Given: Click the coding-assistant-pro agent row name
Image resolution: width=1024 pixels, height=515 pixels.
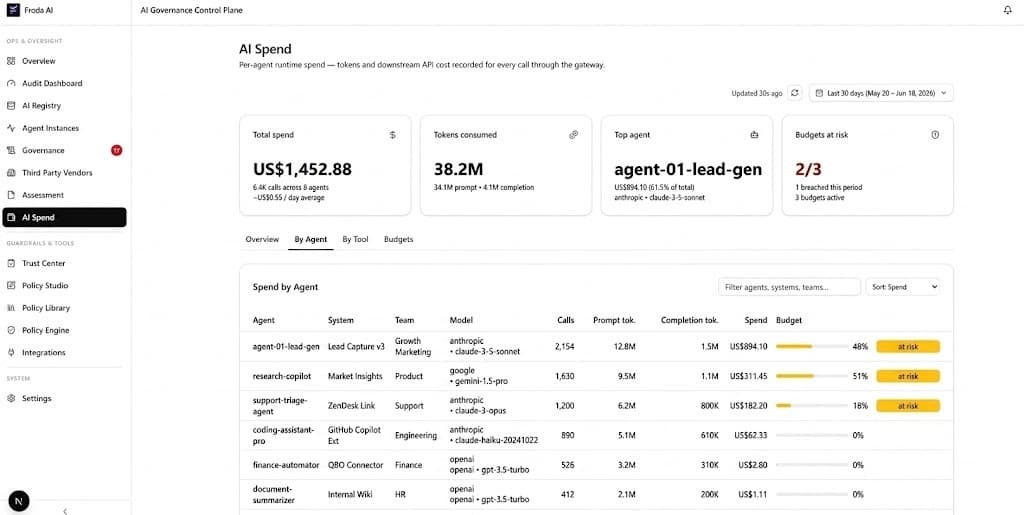Looking at the screenshot, I should click(x=283, y=435).
